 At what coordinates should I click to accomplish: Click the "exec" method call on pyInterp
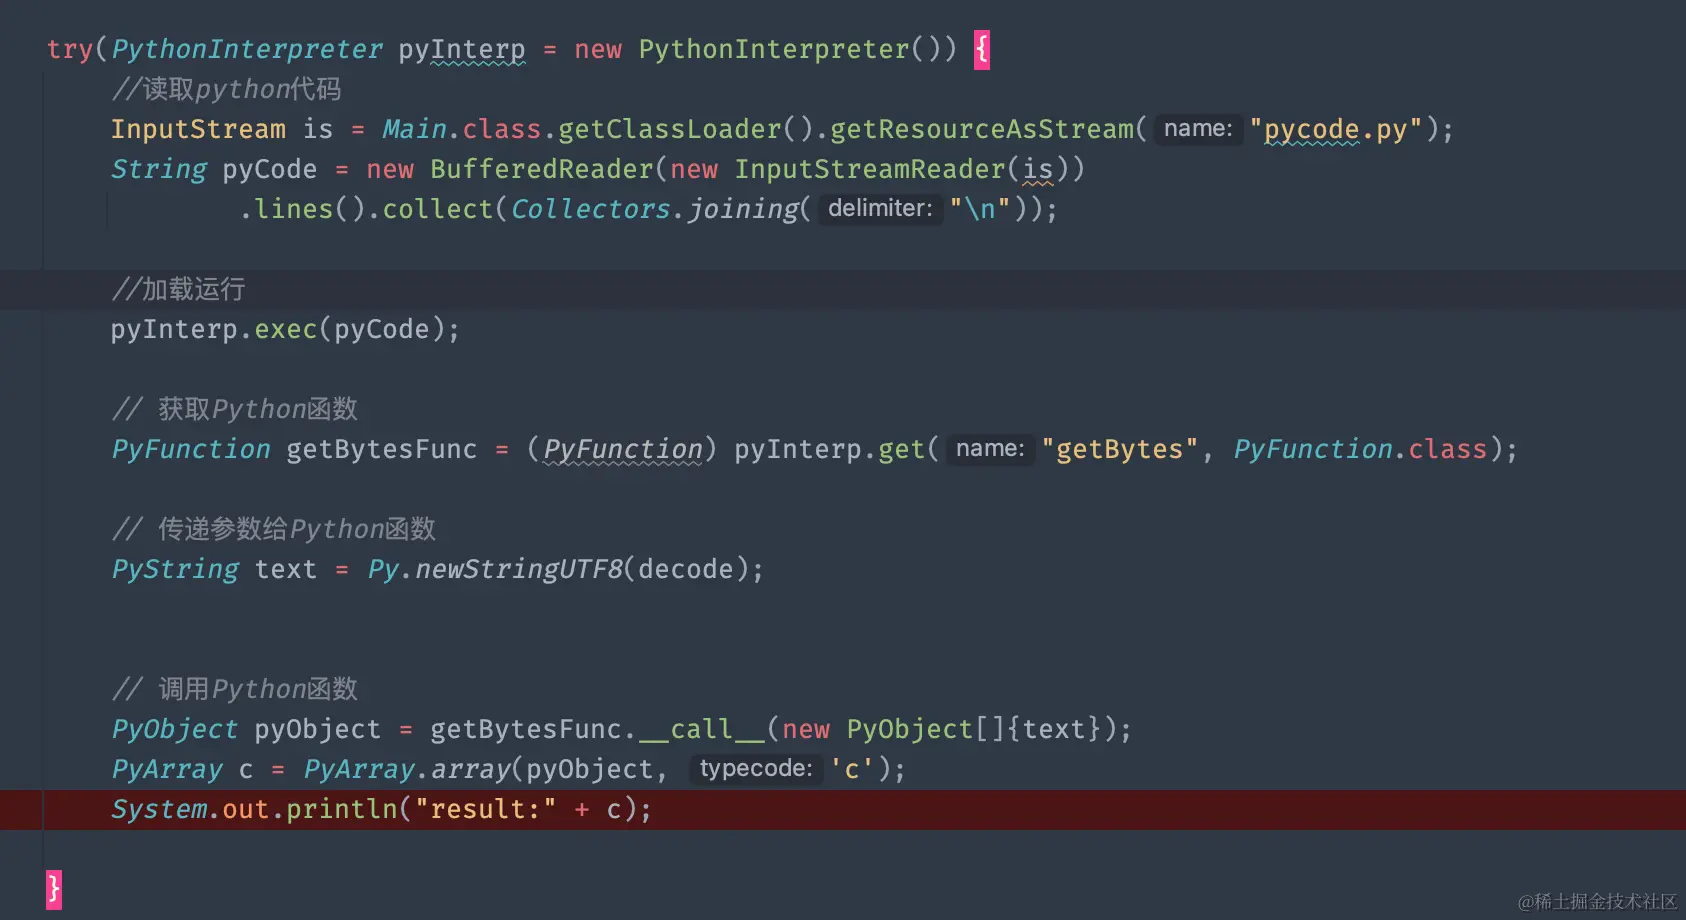286,329
